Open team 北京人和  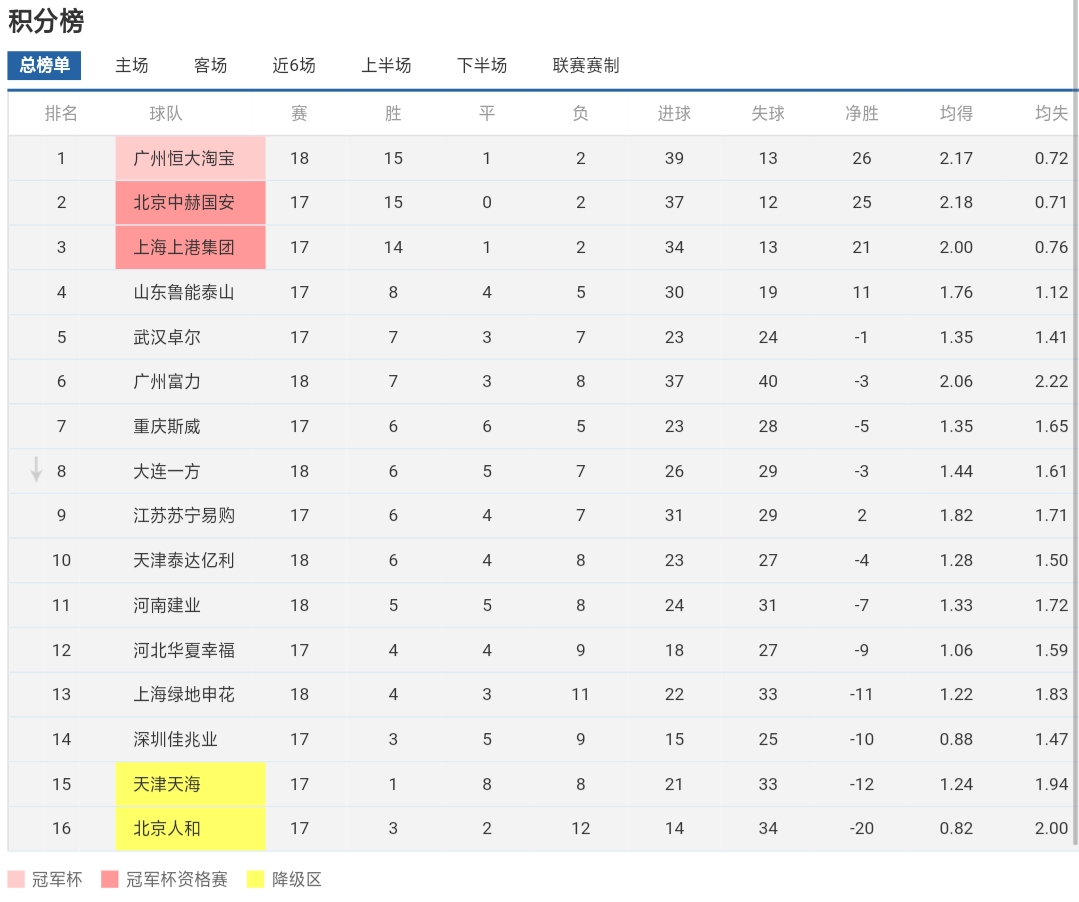[167, 828]
